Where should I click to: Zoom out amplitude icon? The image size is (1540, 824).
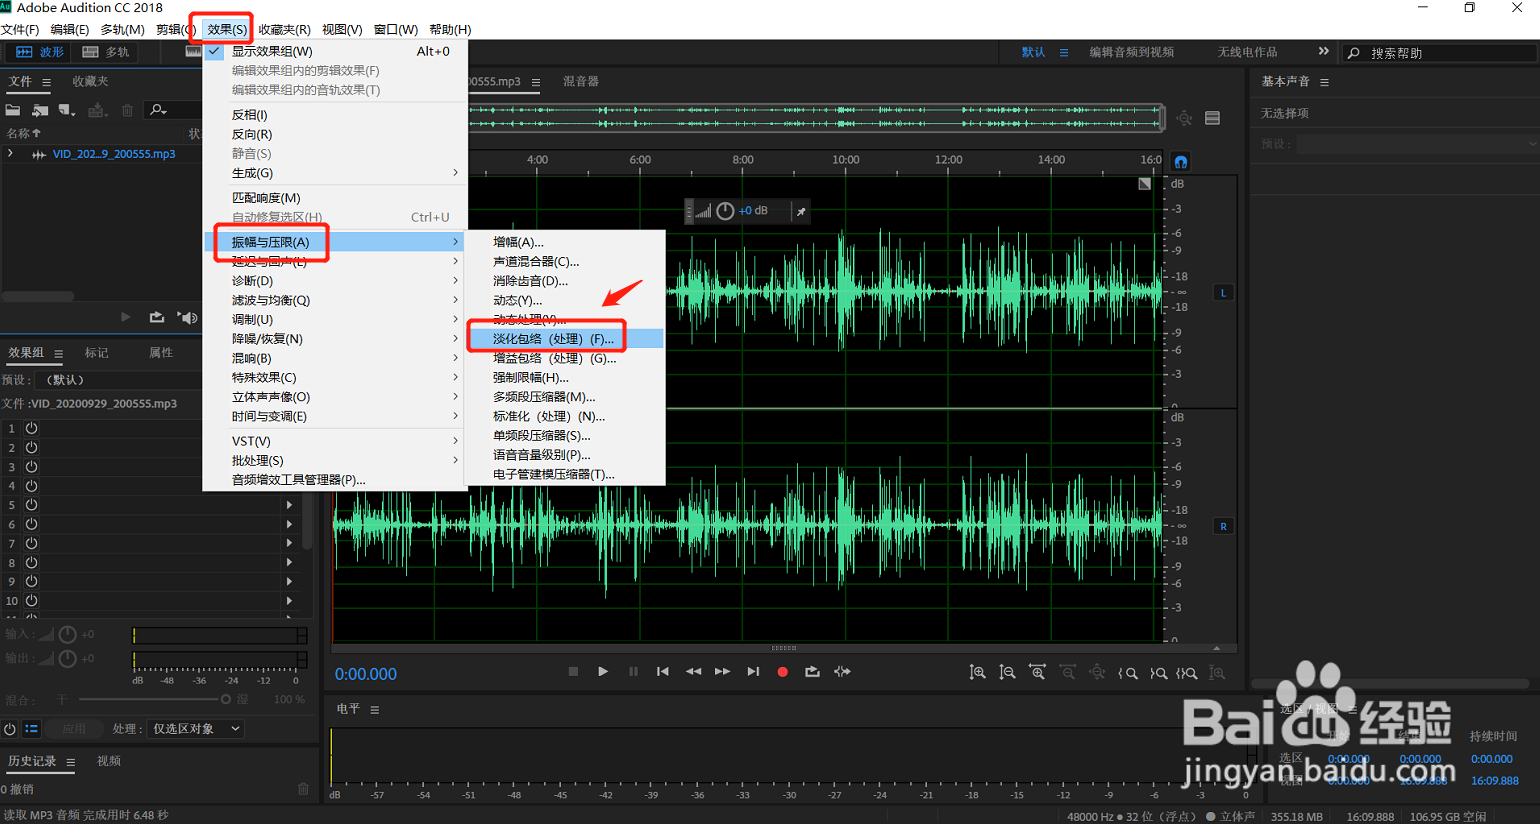point(1007,673)
